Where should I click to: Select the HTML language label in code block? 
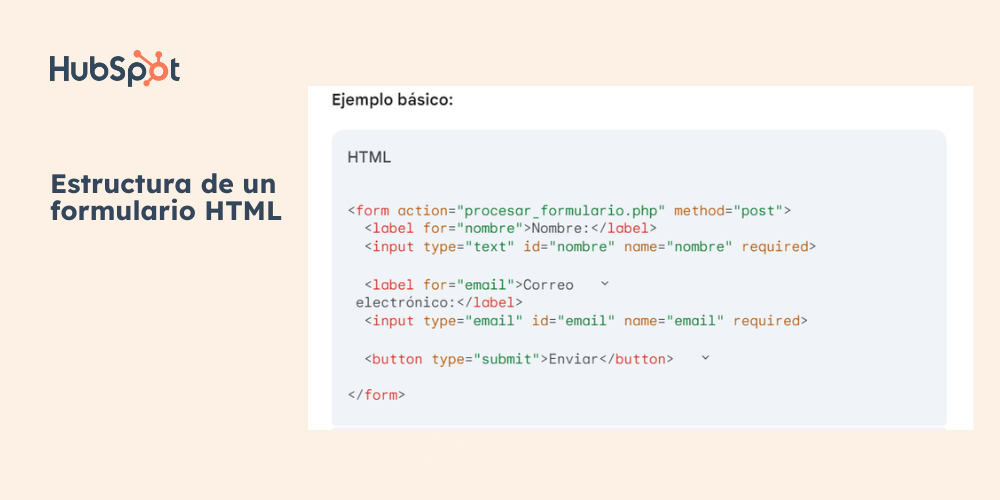coord(369,158)
